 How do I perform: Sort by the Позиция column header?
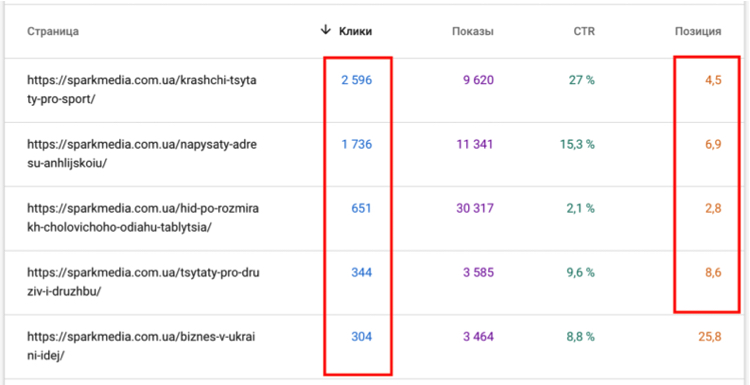(x=698, y=32)
